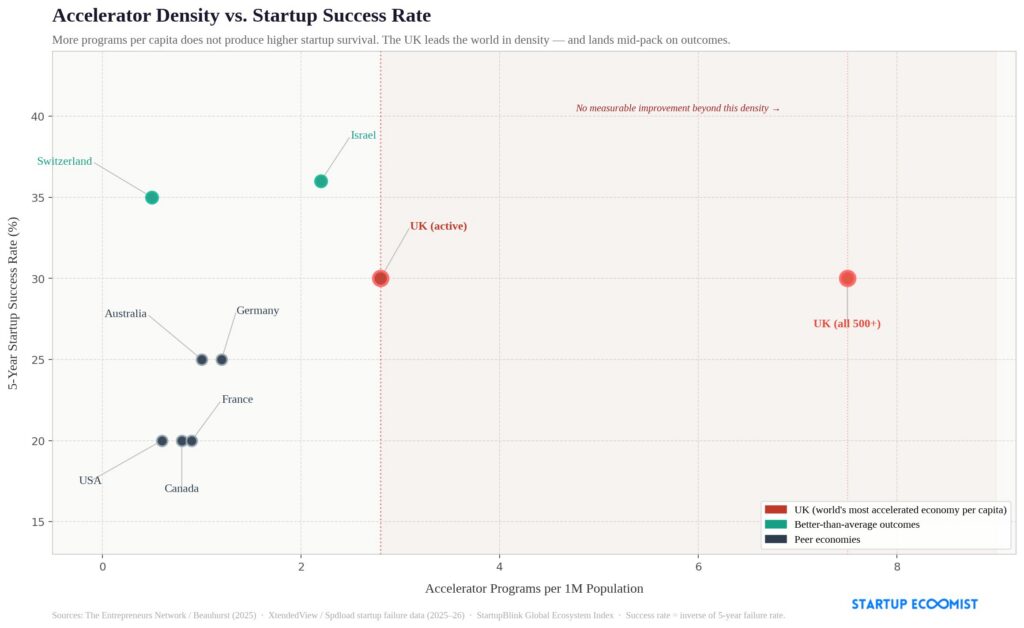Image resolution: width=1024 pixels, height=628 pixels.
Task: Click the Switzerland text label
Action: click(x=65, y=161)
